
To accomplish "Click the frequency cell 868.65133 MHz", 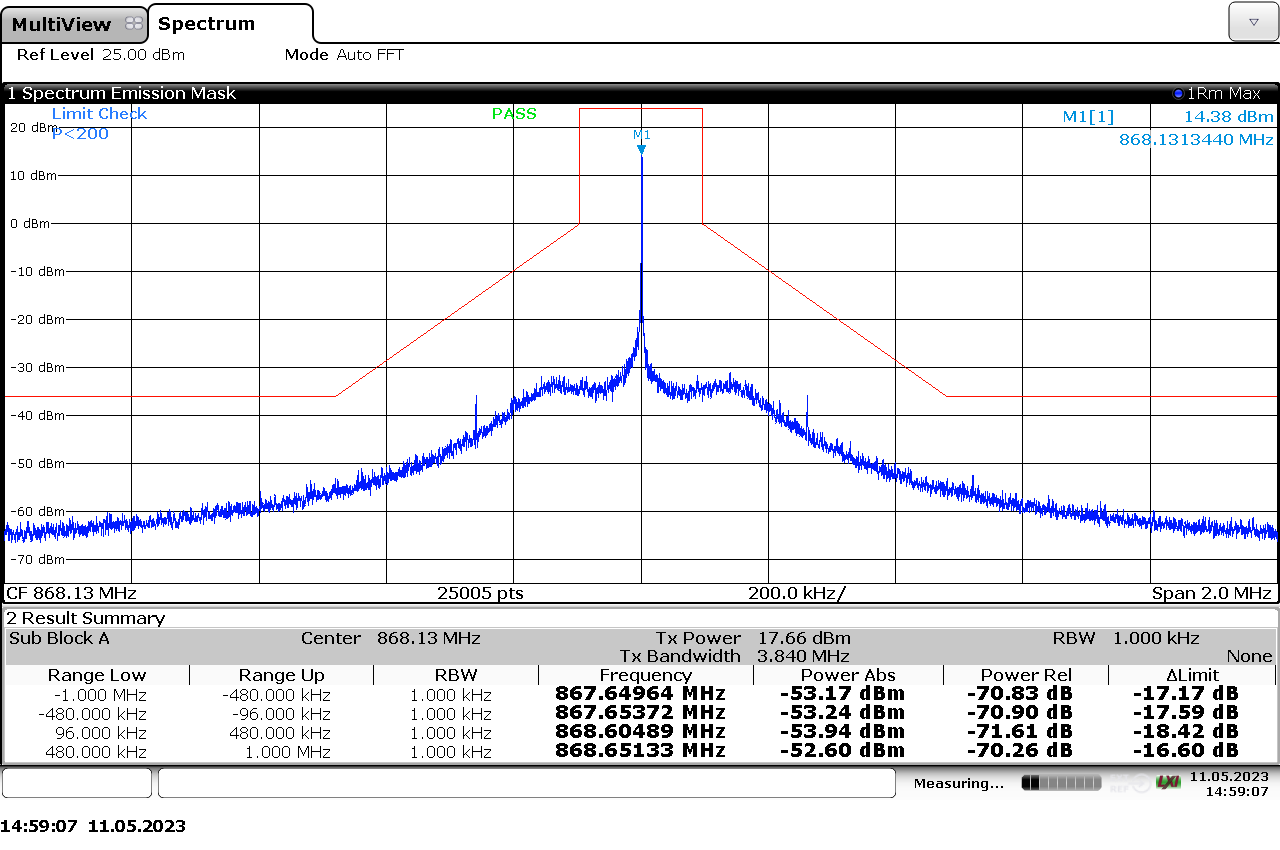I will point(640,751).
